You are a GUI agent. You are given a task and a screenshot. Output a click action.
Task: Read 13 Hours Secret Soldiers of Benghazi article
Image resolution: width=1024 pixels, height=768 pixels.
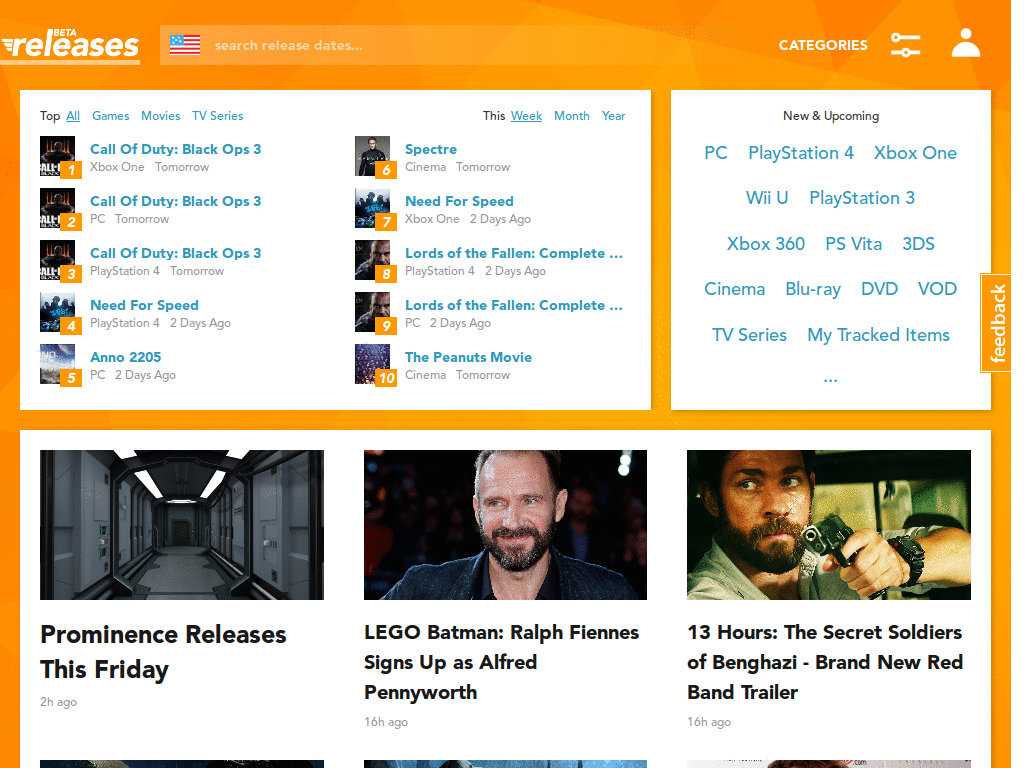pyautogui.click(x=825, y=662)
